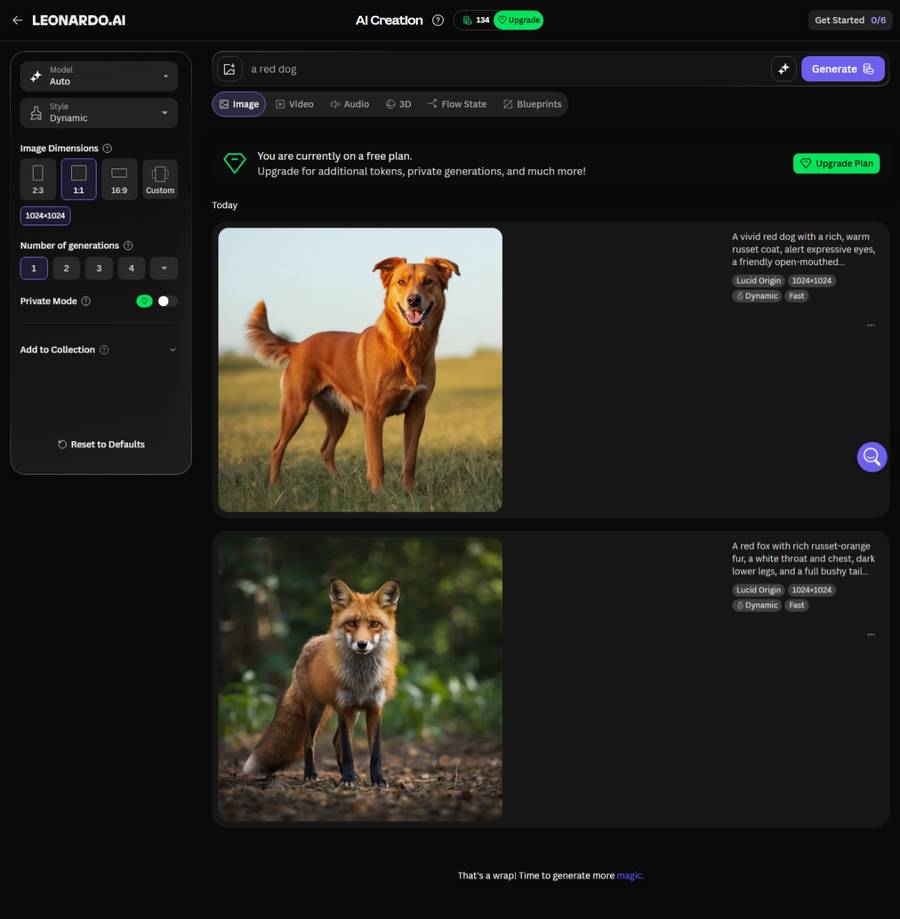Open the Flow State tab

[x=457, y=104]
